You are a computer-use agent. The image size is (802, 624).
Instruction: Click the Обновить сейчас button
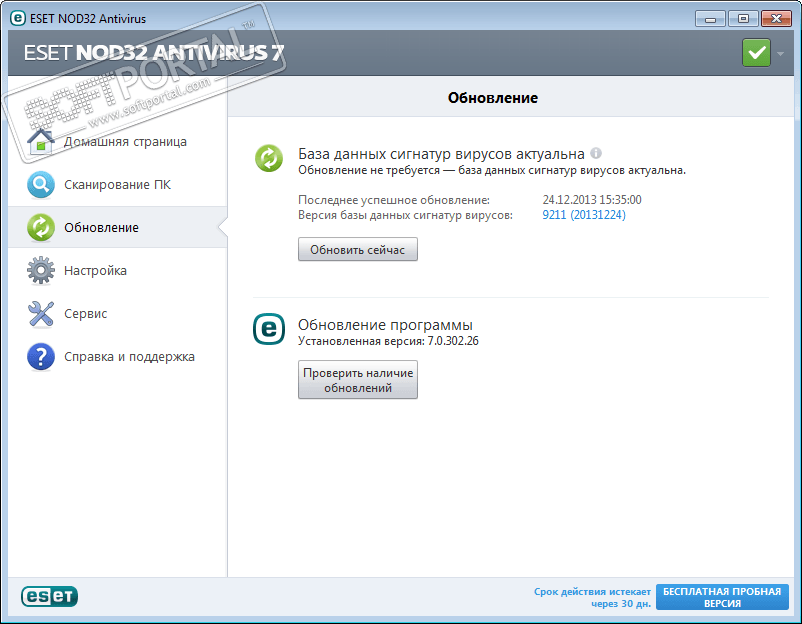tap(358, 250)
